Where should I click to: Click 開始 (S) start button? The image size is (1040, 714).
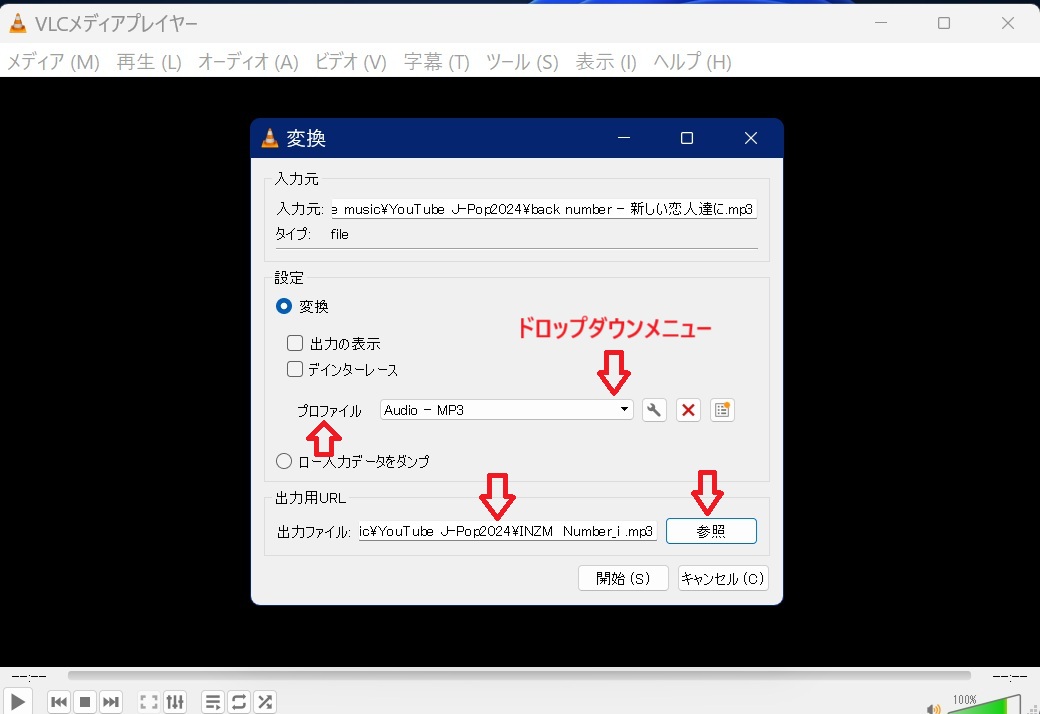coord(623,578)
